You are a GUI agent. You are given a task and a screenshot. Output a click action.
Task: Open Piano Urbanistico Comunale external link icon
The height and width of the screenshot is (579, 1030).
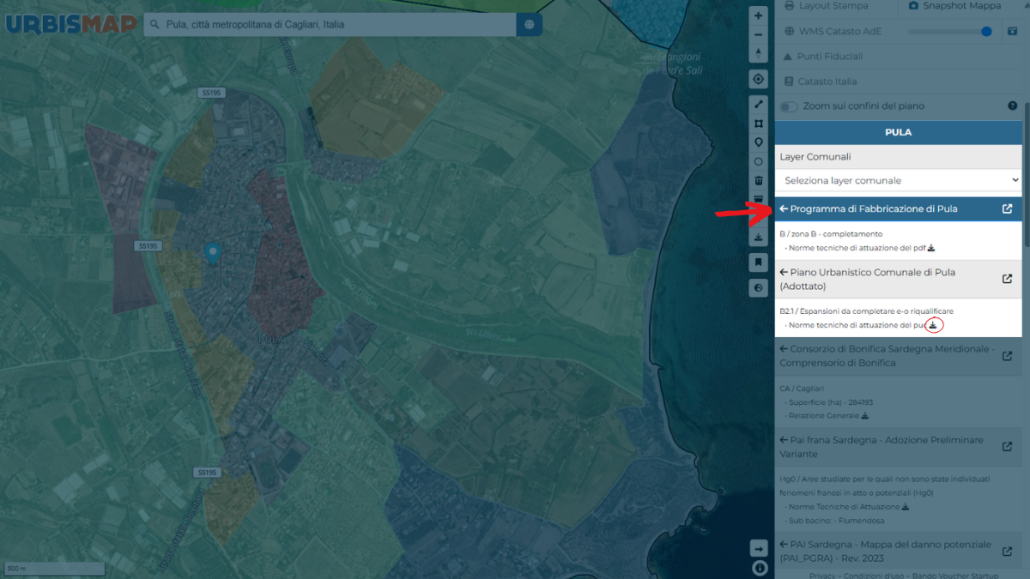click(x=1007, y=279)
